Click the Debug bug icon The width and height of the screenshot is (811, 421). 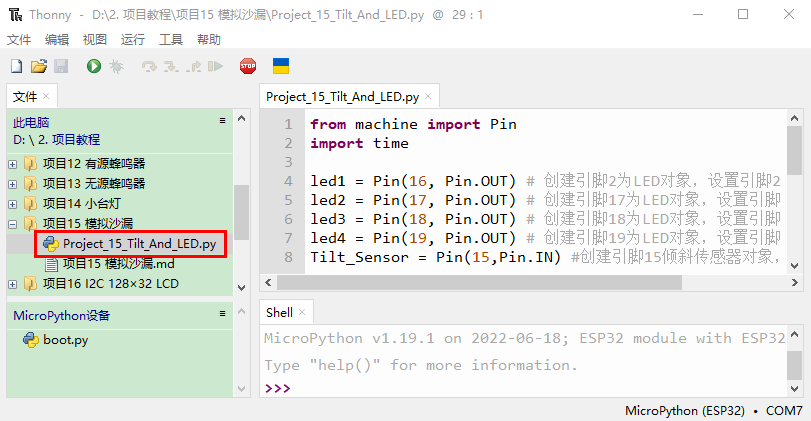click(116, 66)
